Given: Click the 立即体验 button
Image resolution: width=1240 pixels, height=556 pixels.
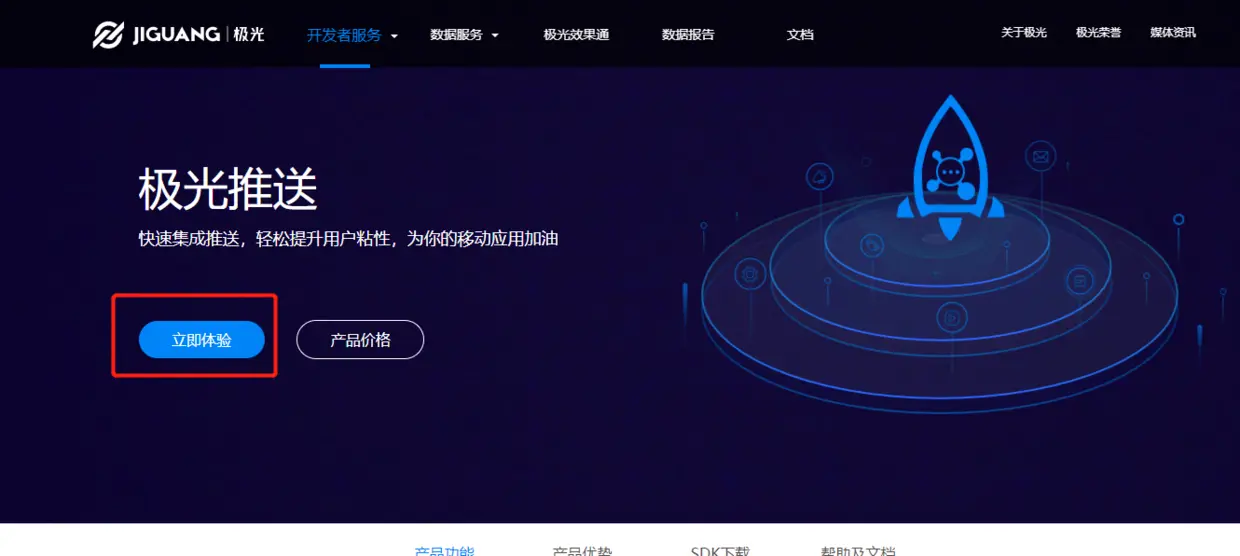Looking at the screenshot, I should (202, 340).
